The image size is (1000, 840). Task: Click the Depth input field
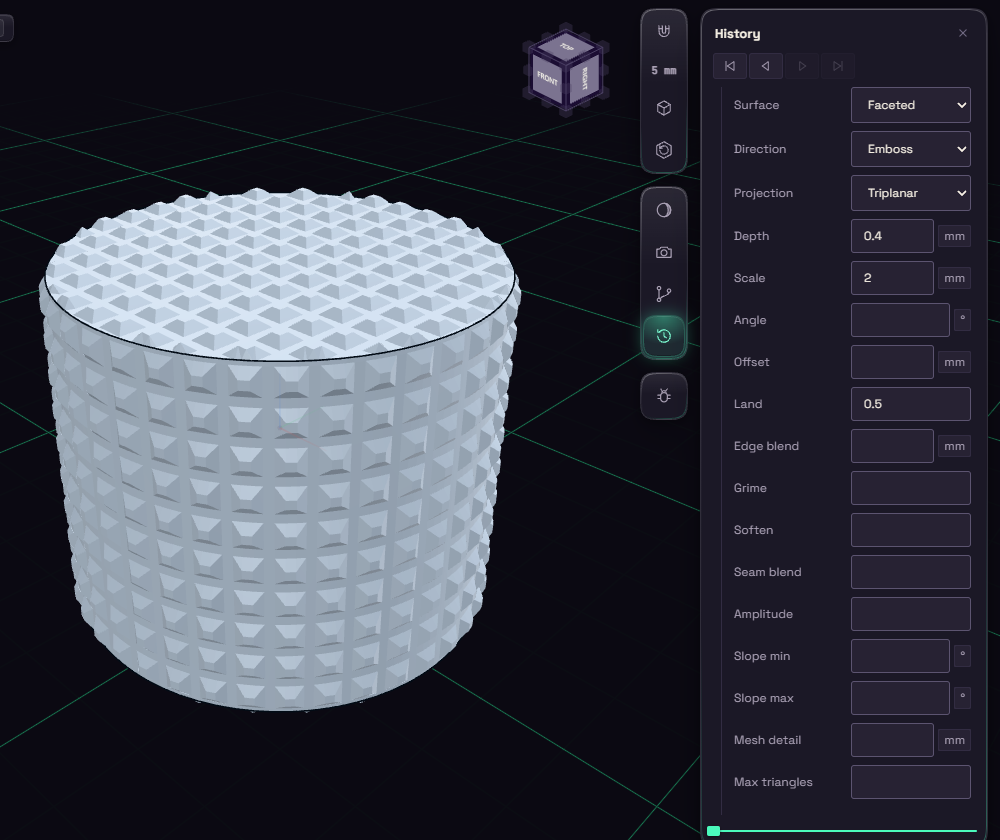click(892, 236)
